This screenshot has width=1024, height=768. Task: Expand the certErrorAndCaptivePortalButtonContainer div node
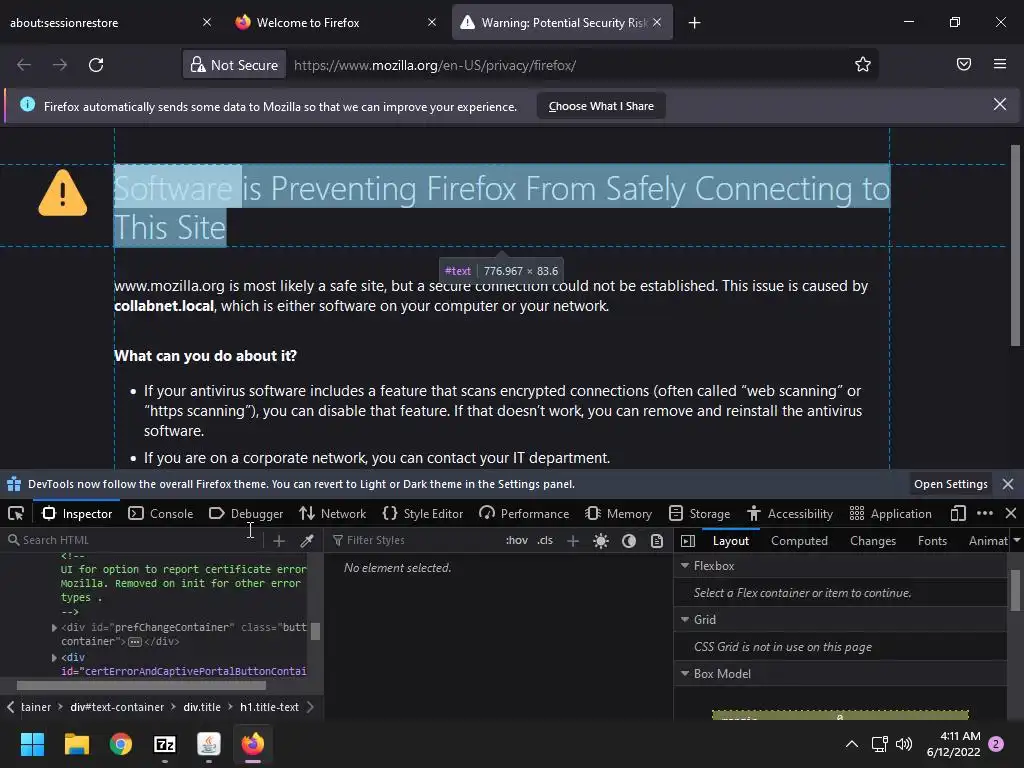[x=54, y=658]
